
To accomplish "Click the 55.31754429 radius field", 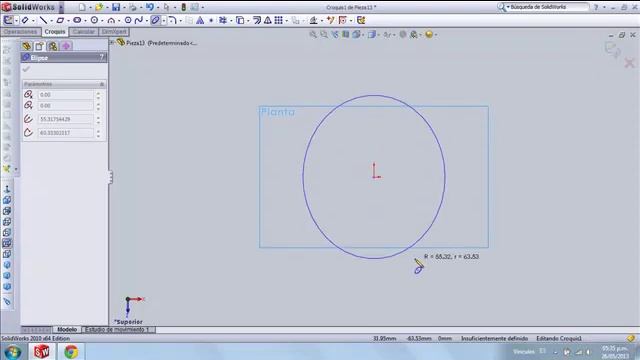I will [x=65, y=119].
